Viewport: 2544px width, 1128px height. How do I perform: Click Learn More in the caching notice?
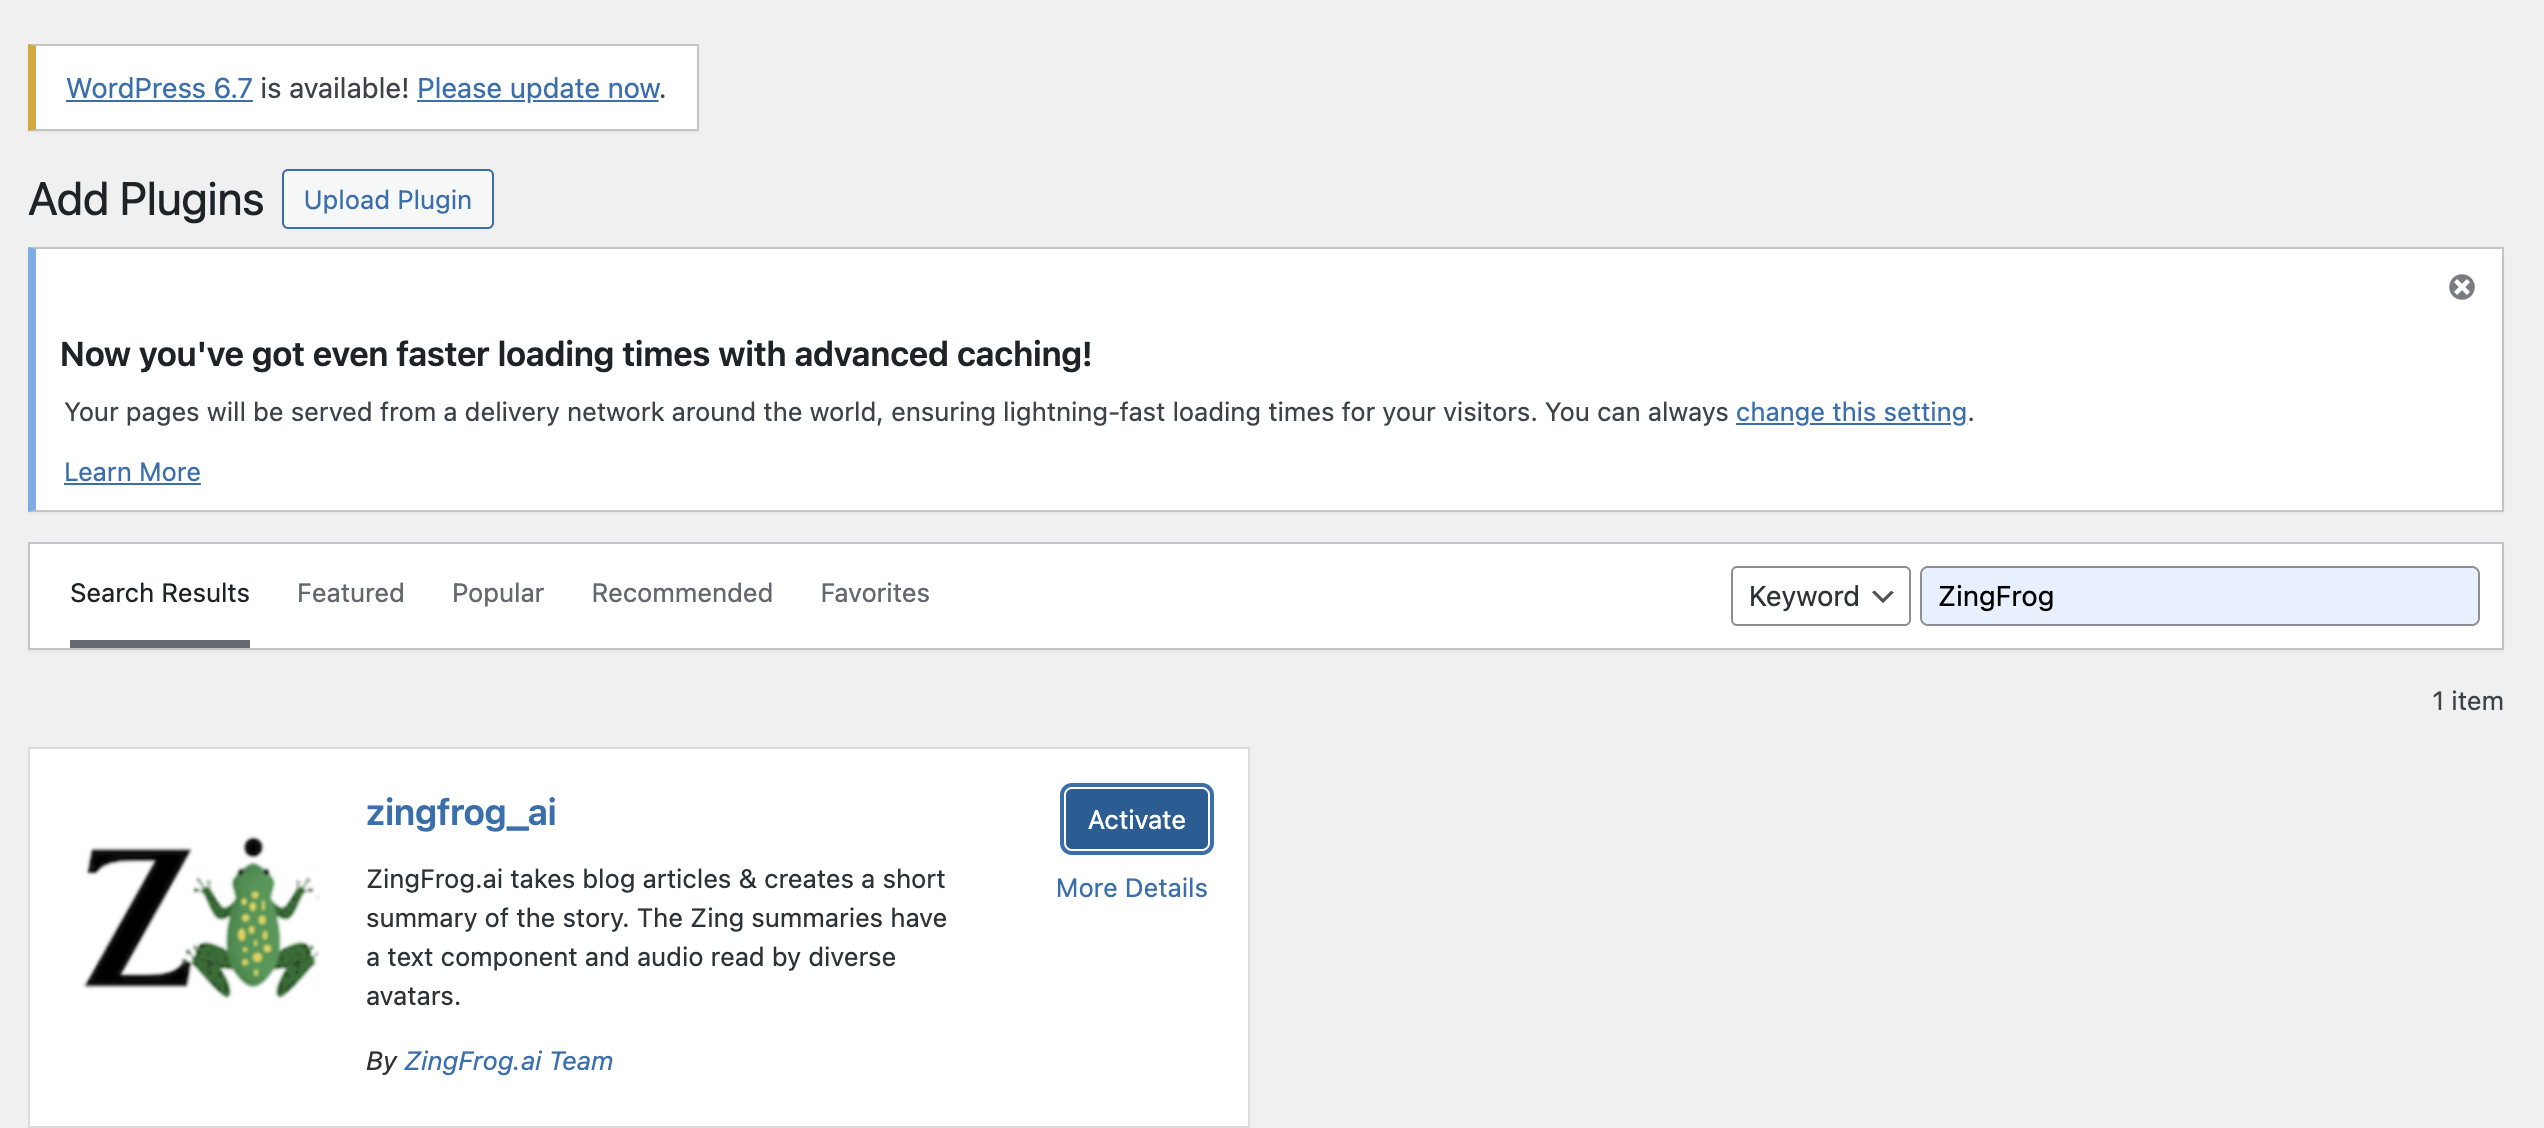coord(132,472)
